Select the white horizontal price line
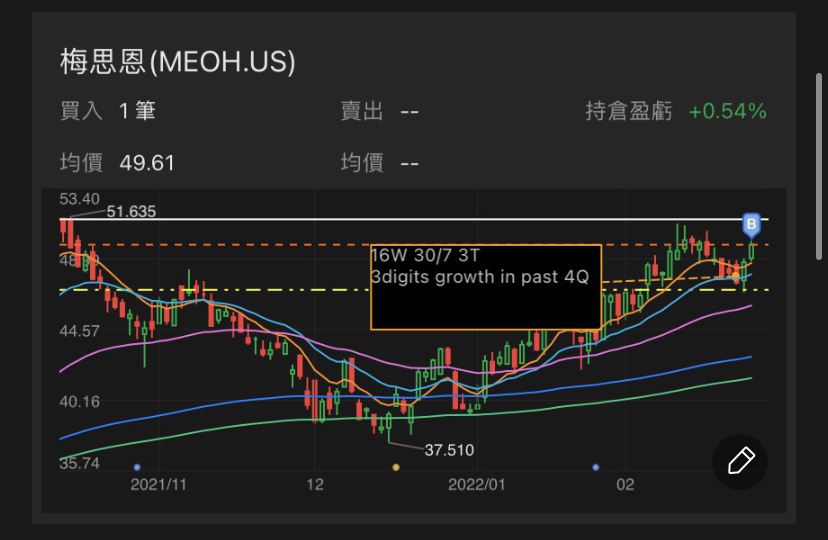 coord(400,218)
